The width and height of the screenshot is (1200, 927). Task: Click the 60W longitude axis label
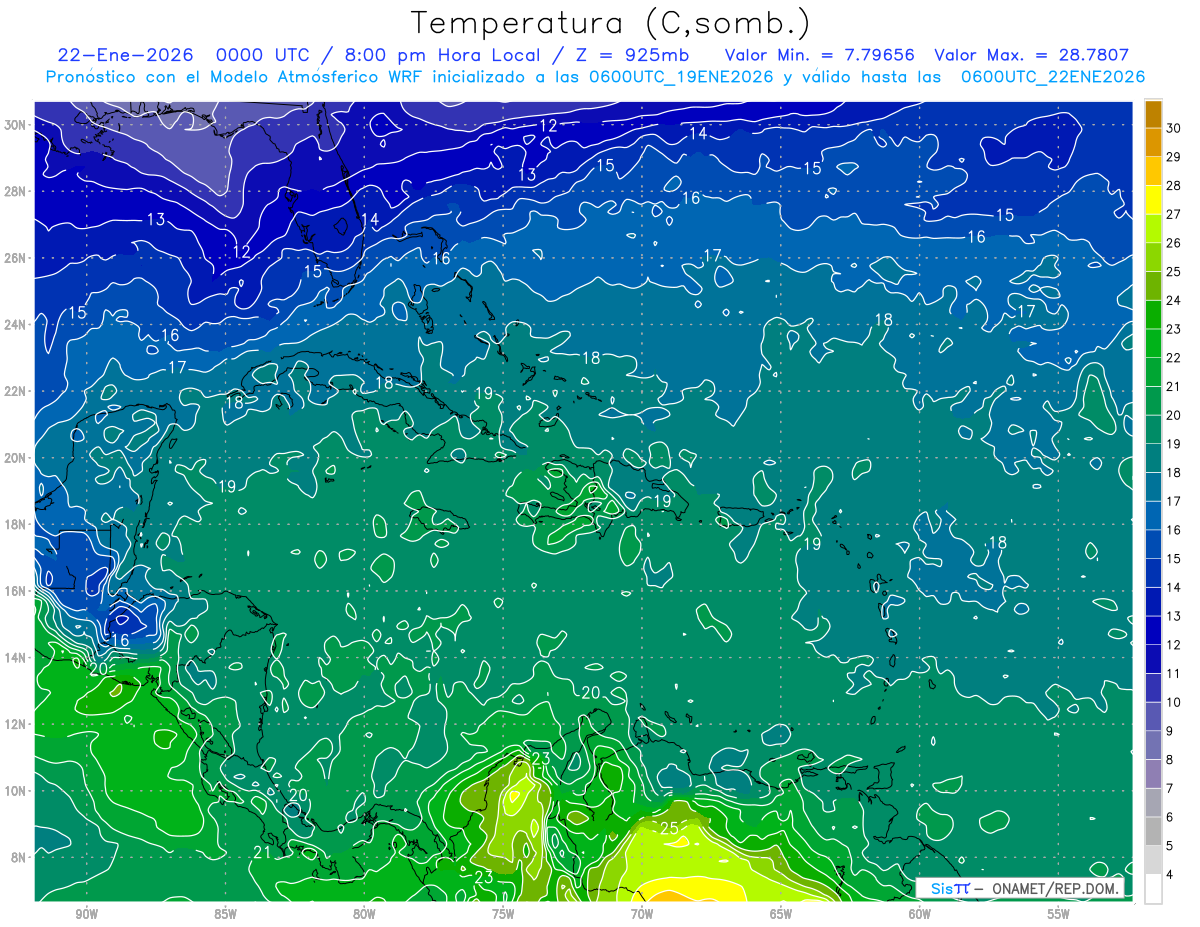tap(920, 914)
